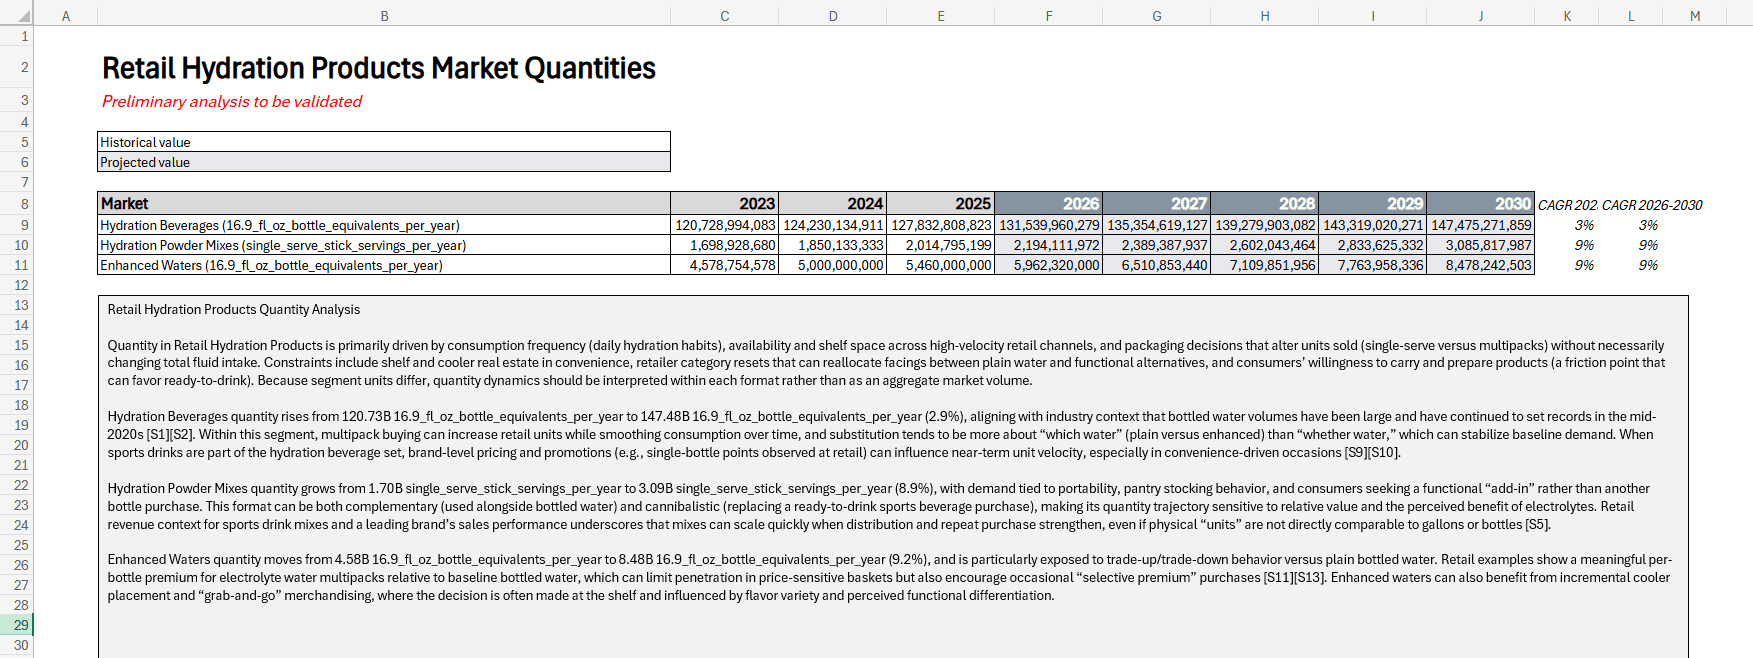Click cell value 127,832,808,823
The height and width of the screenshot is (658, 1753).
click(x=940, y=225)
